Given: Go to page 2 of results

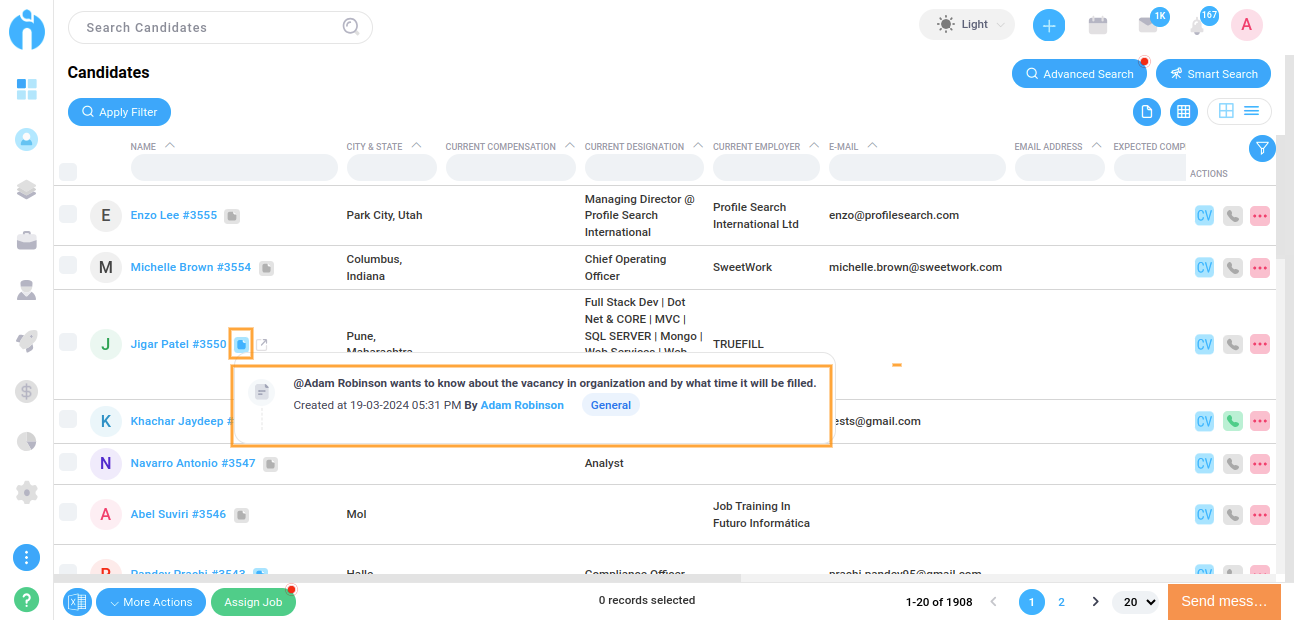Looking at the screenshot, I should point(1061,602).
